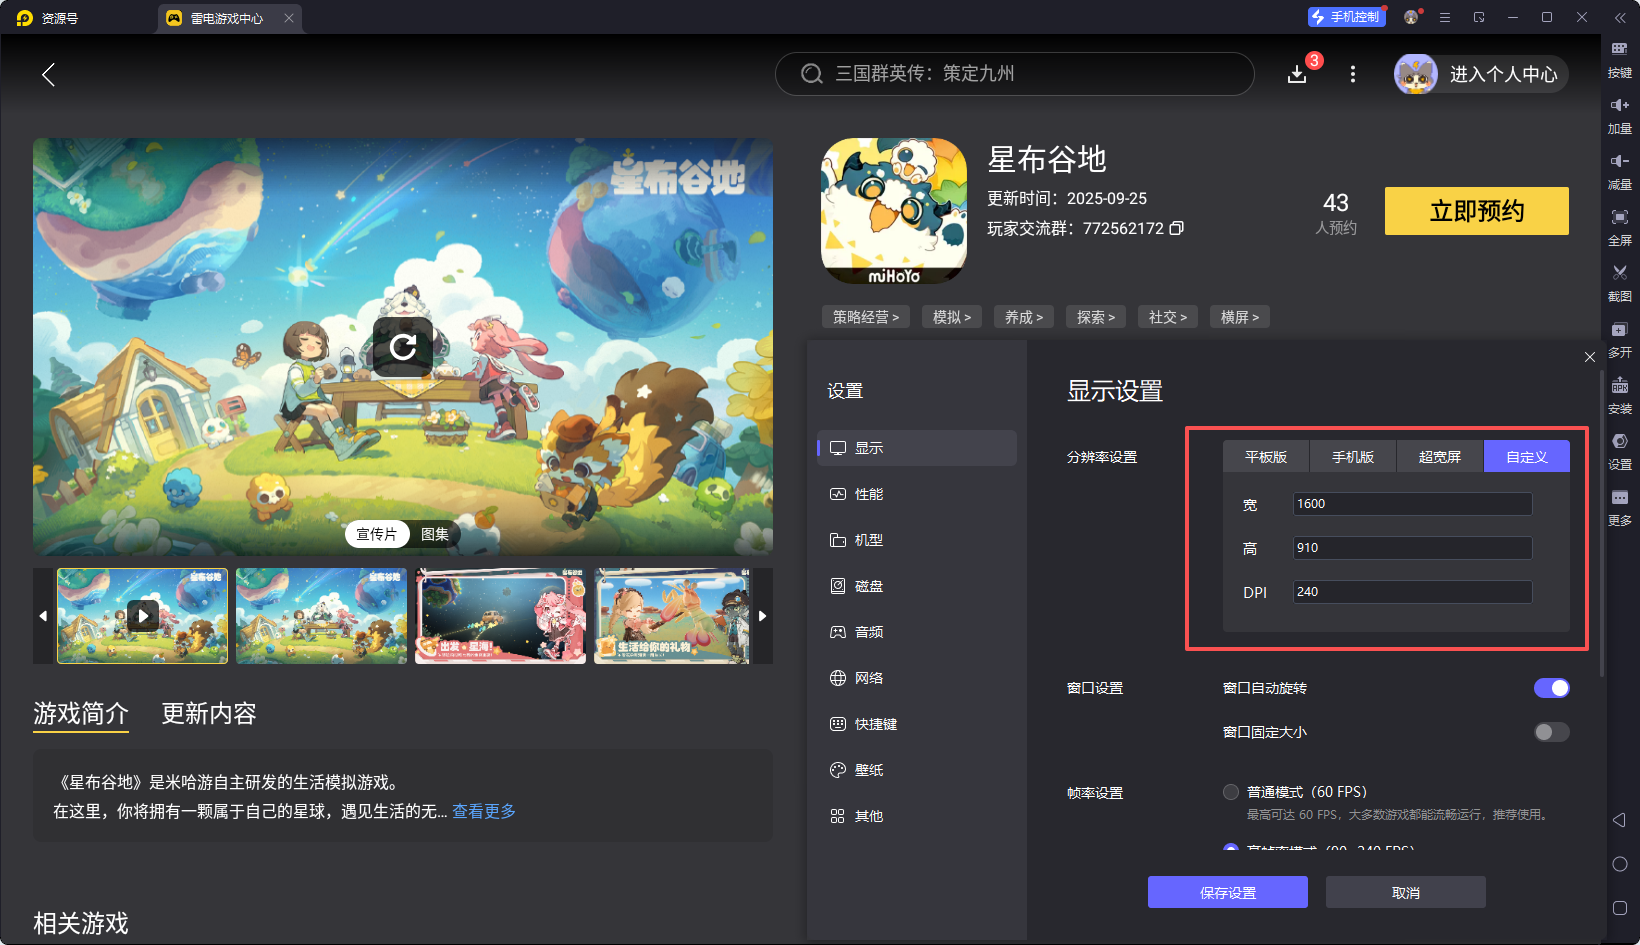Click the right carousel arrow
The image size is (1640, 945).
point(762,616)
